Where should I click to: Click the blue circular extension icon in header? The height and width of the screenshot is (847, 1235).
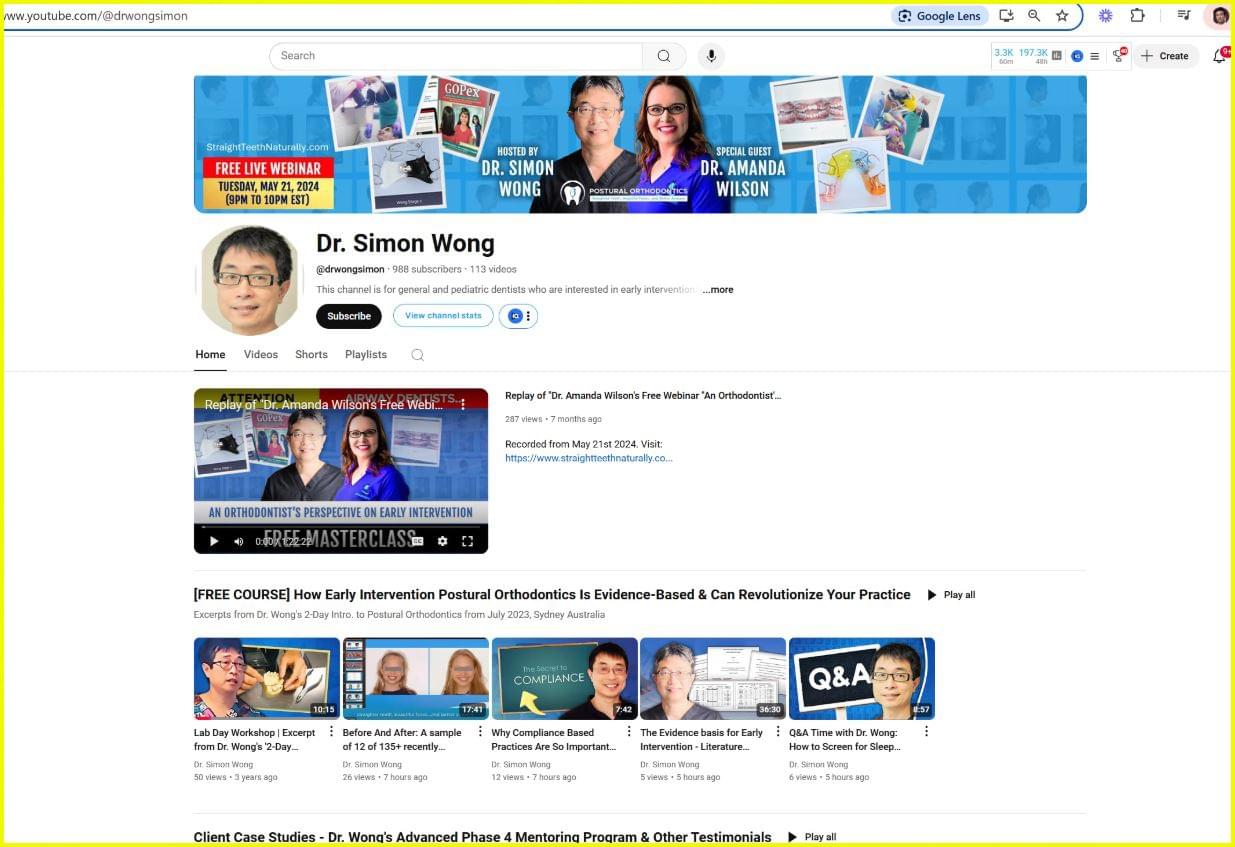point(1077,56)
